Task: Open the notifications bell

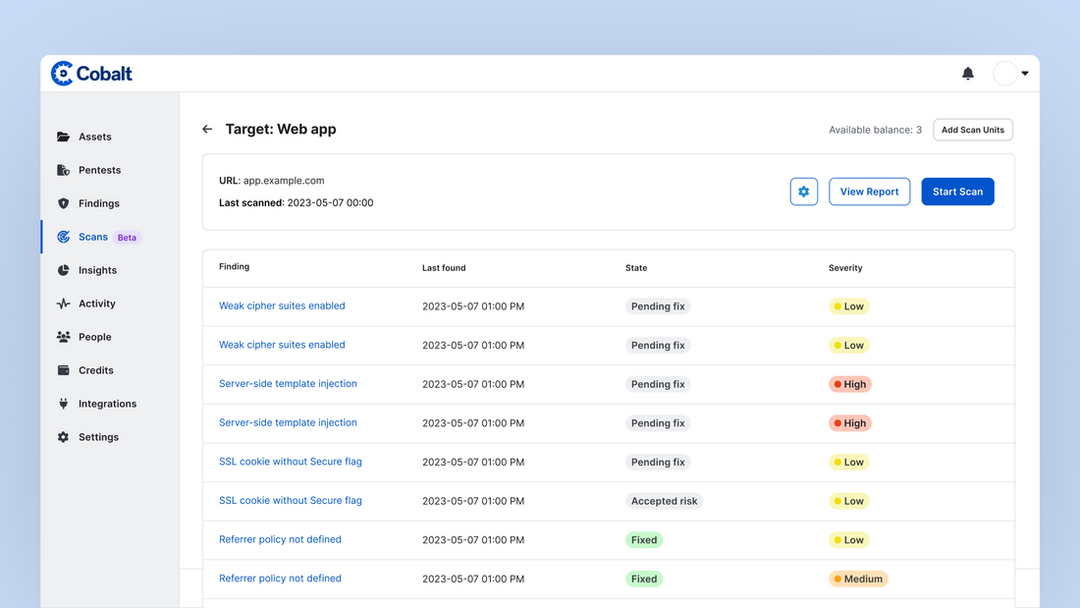Action: [x=967, y=73]
